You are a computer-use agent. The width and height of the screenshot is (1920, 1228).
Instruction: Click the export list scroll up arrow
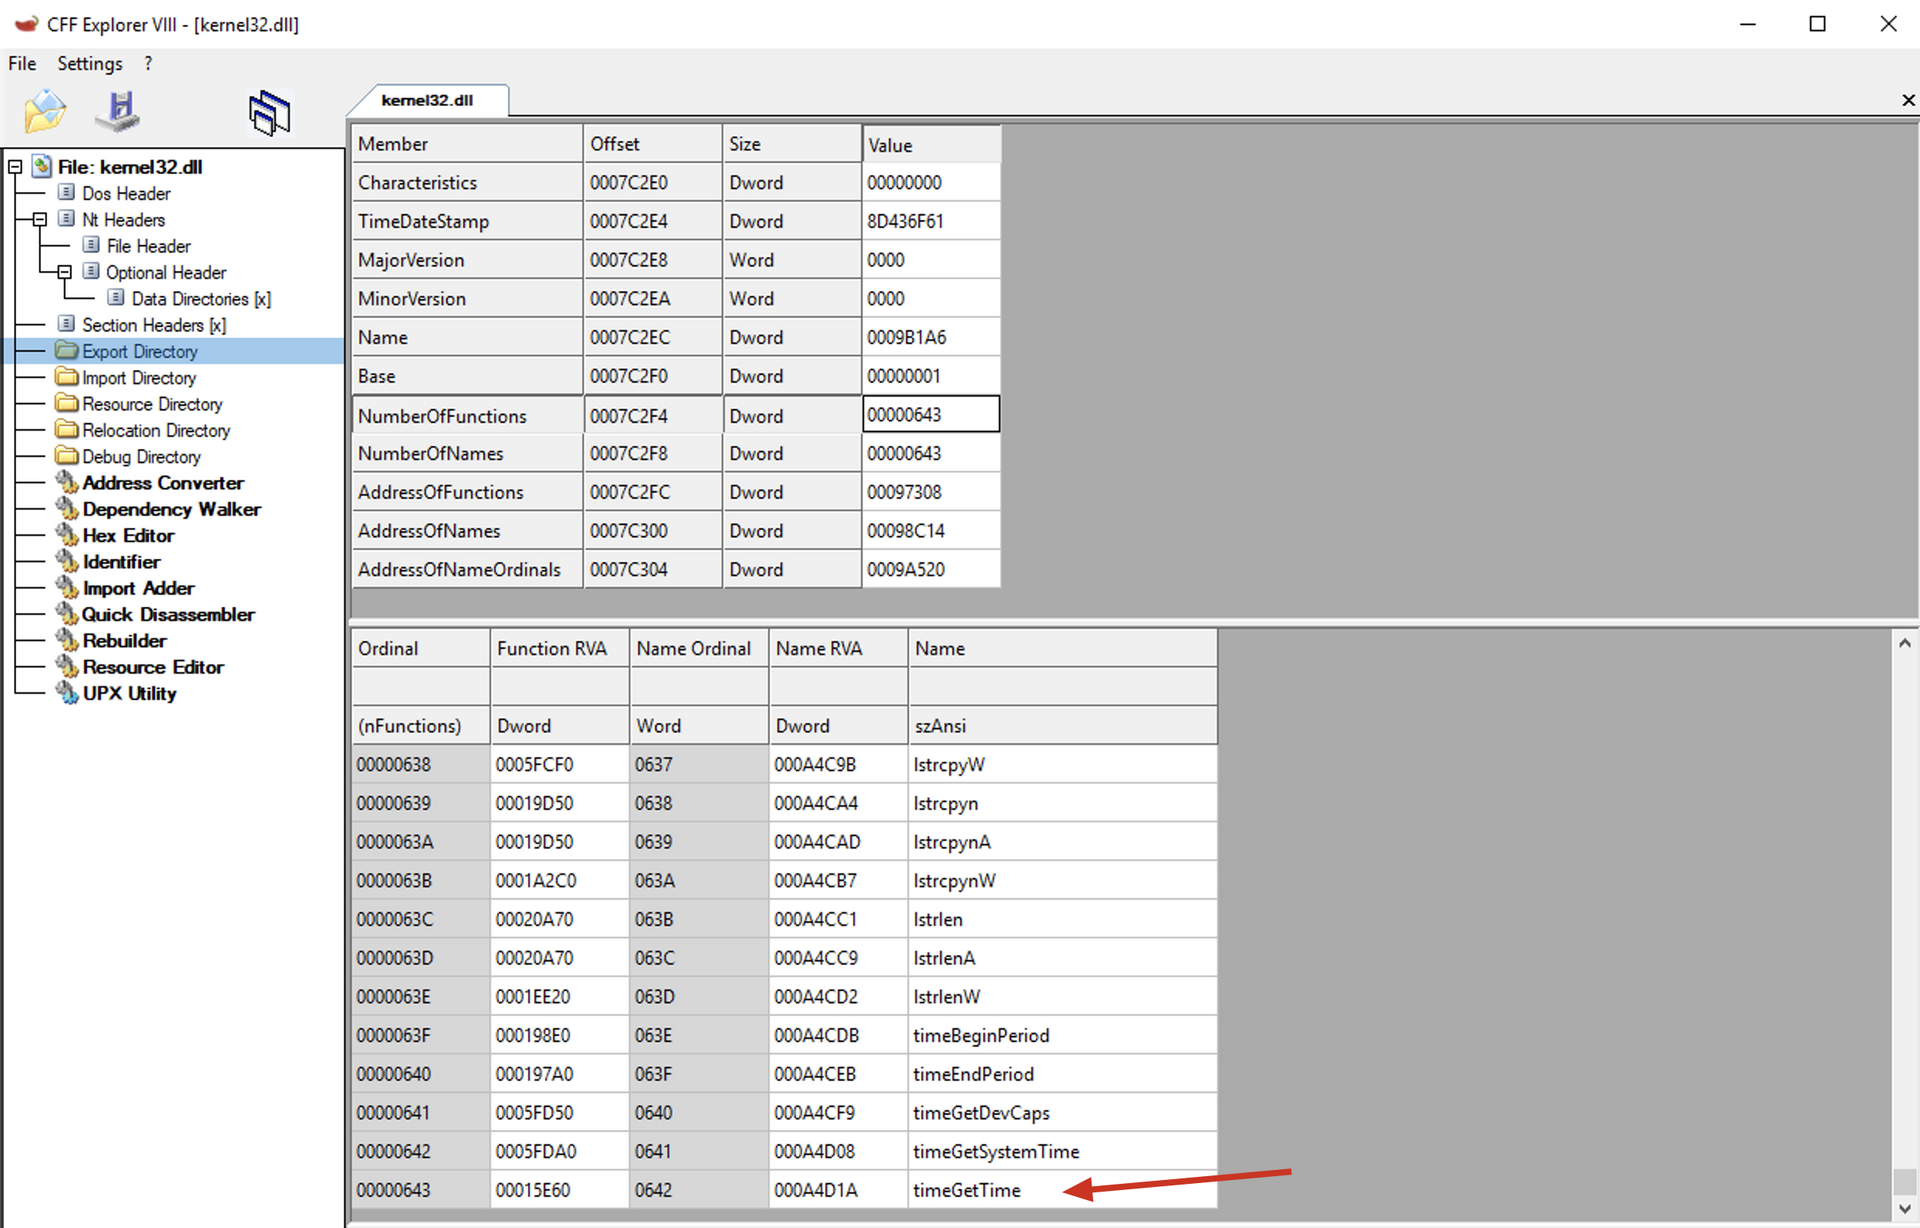coord(1905,643)
